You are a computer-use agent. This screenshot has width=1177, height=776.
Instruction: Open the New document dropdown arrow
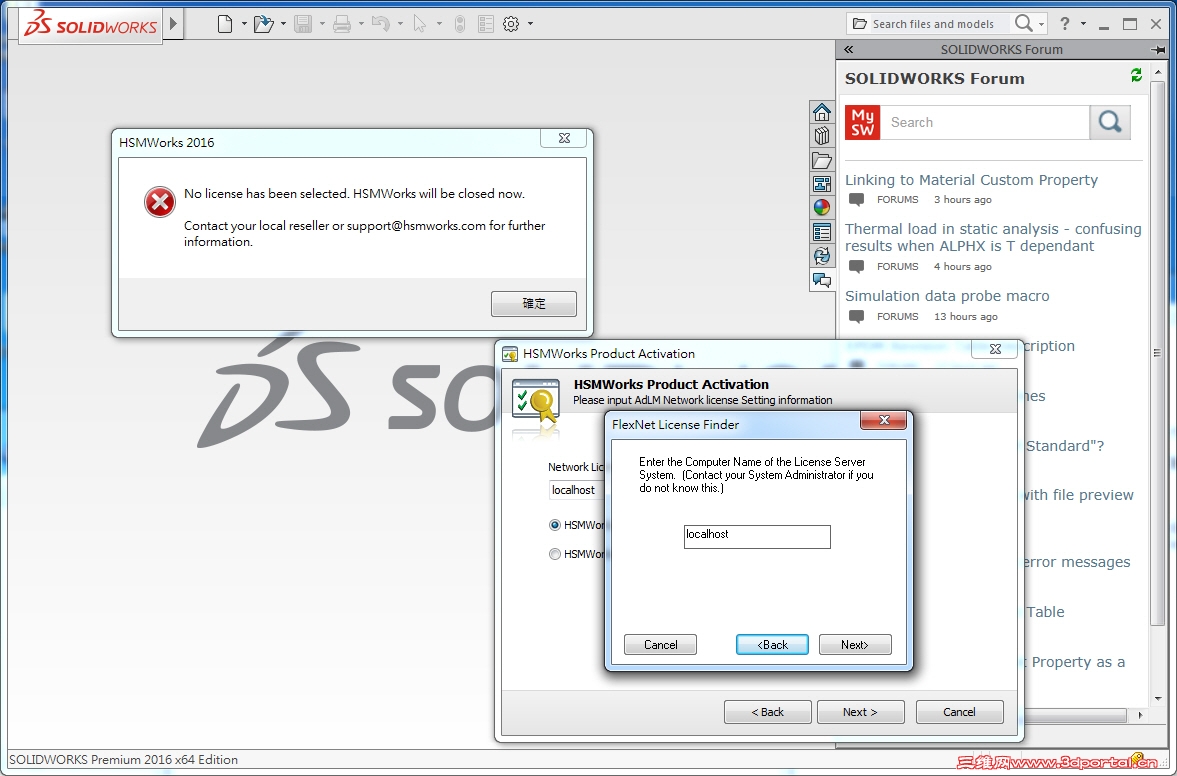tap(244, 24)
